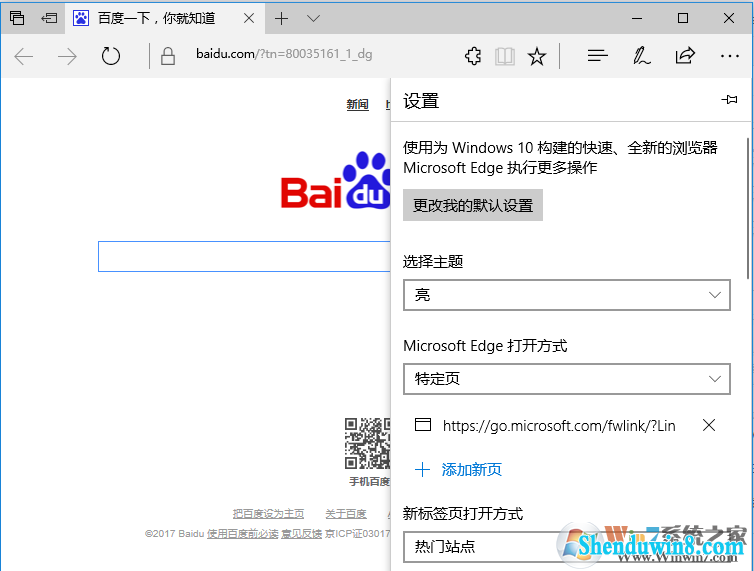This screenshot has width=754, height=571.
Task: Open the 打开方式 dropdown showing 特定页
Action: pos(566,379)
